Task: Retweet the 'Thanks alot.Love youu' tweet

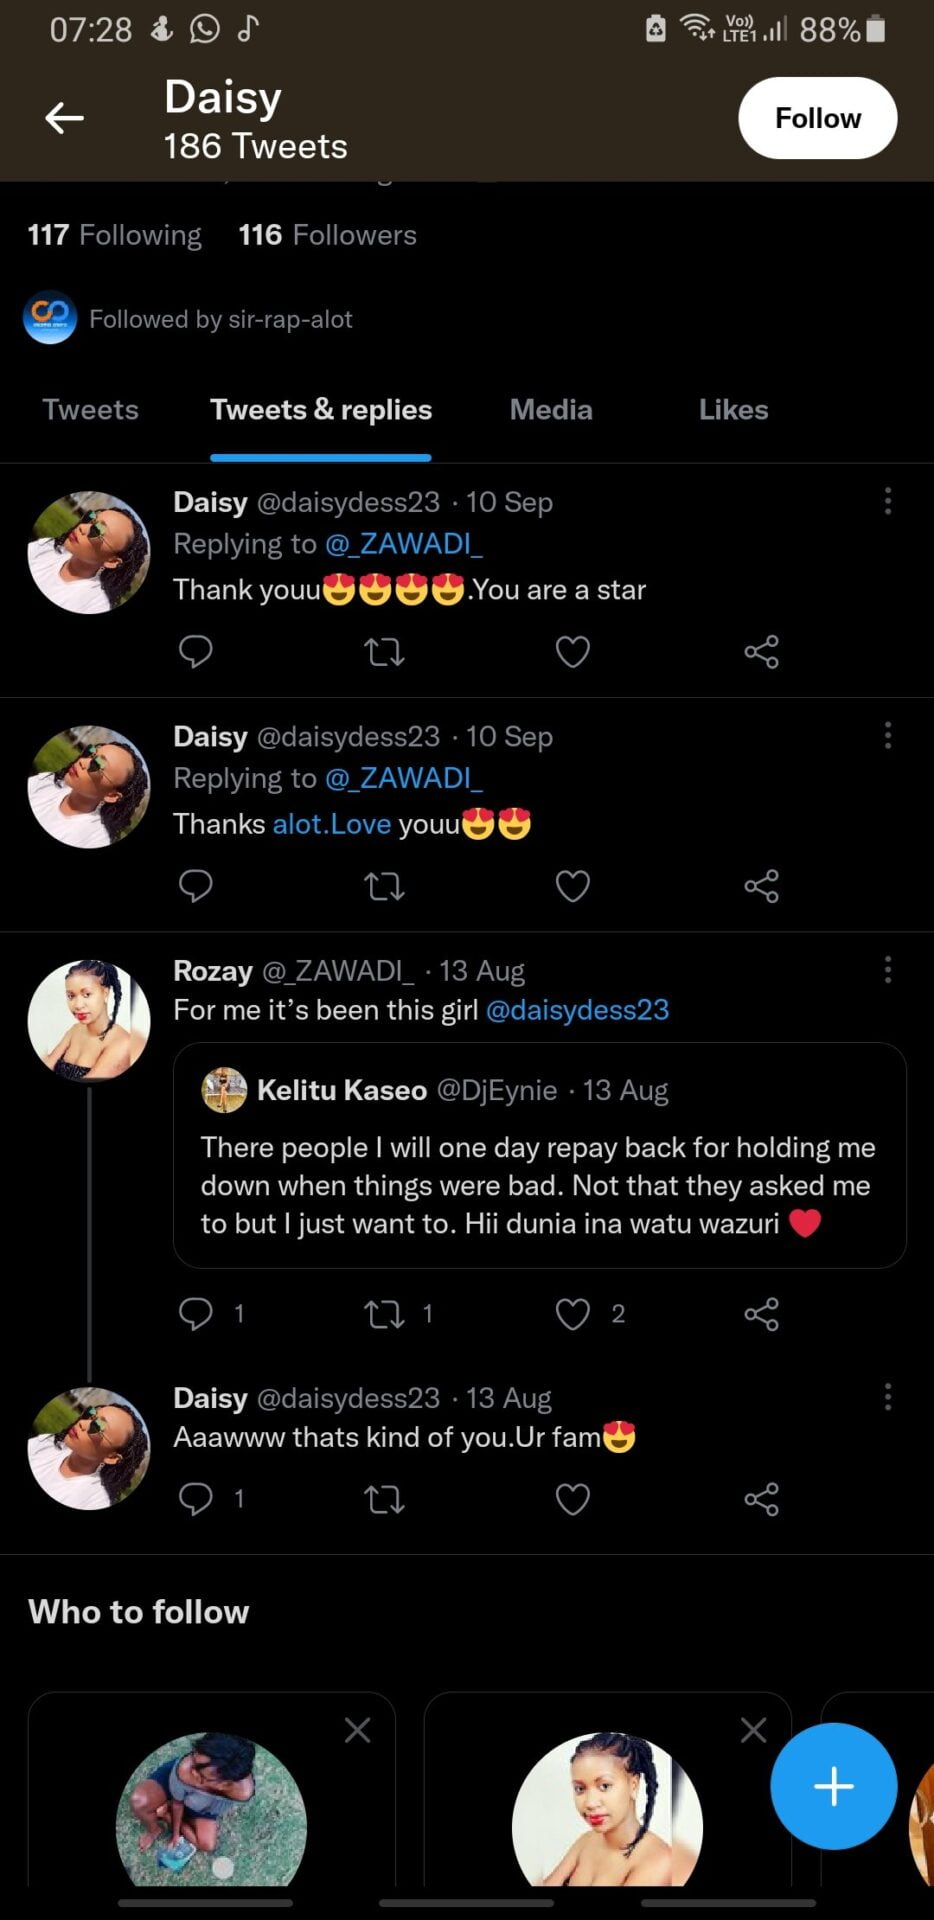Action: tap(384, 886)
